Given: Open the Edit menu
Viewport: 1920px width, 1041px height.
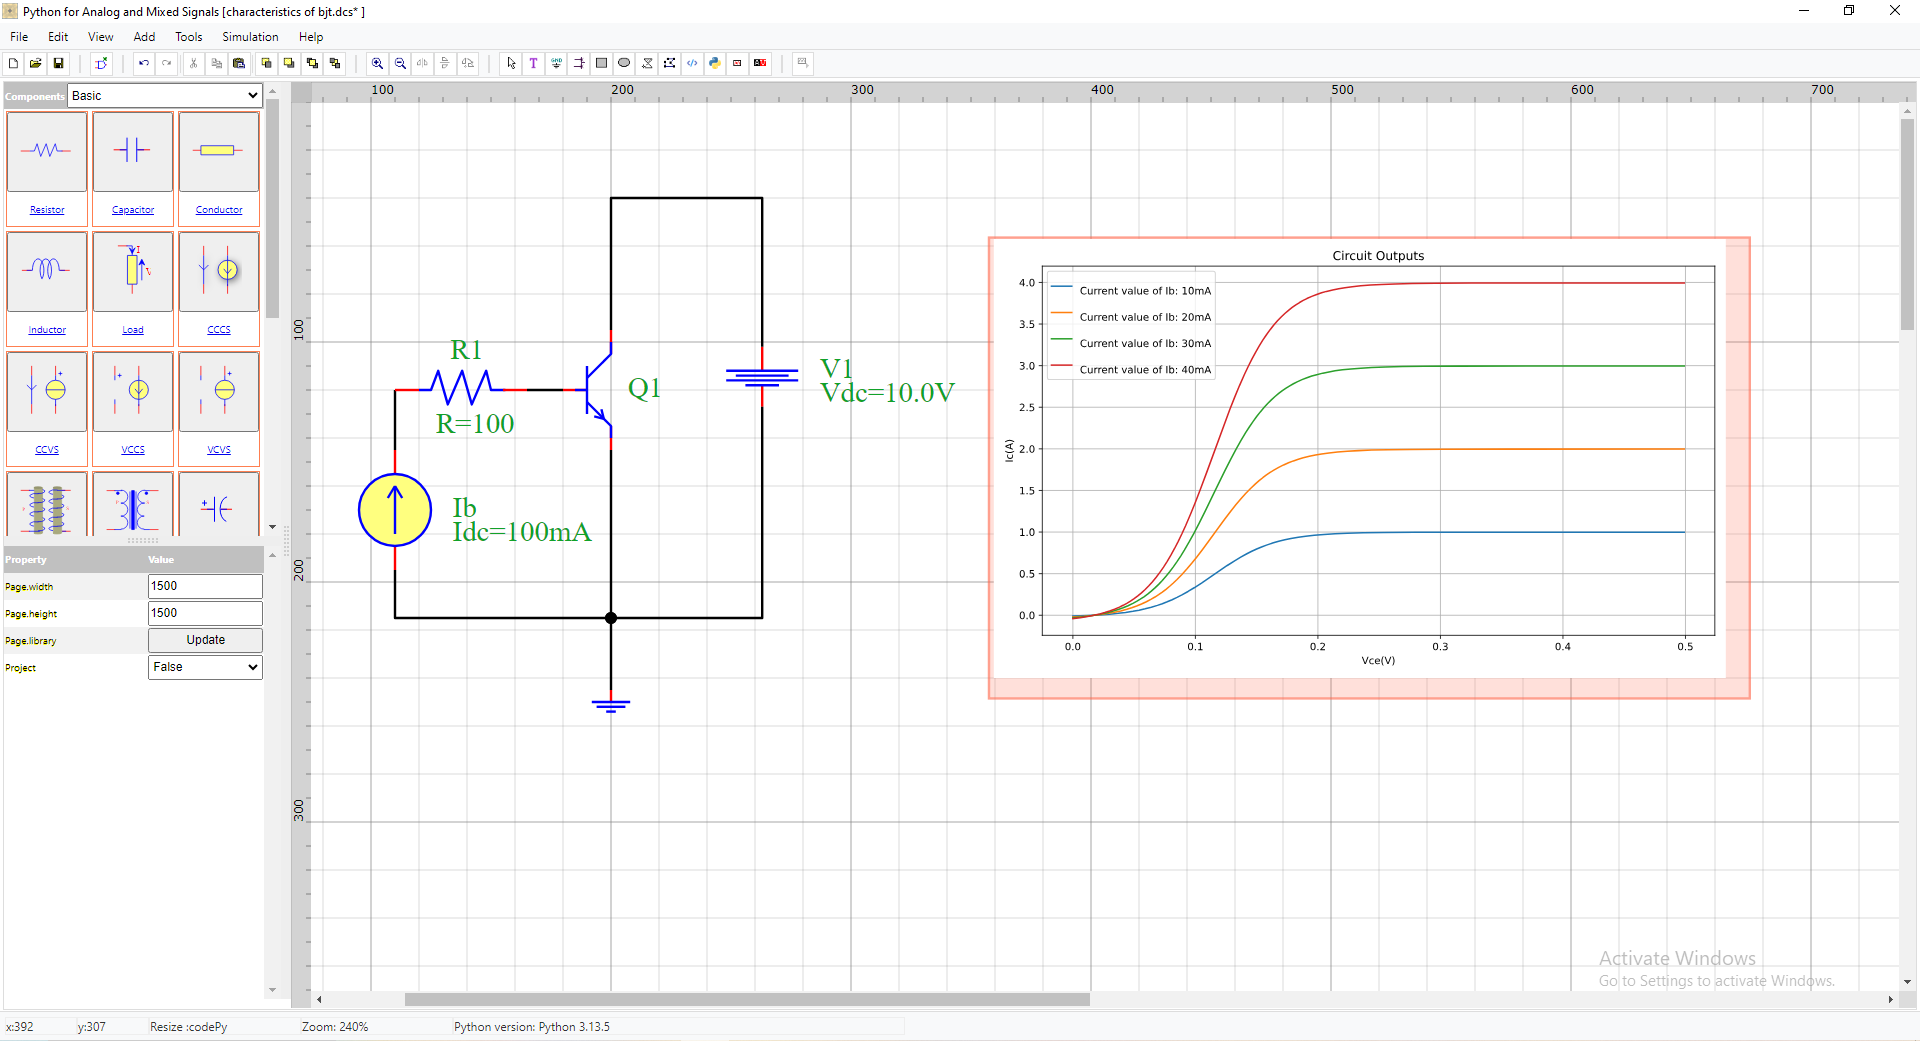Looking at the screenshot, I should [x=58, y=37].
